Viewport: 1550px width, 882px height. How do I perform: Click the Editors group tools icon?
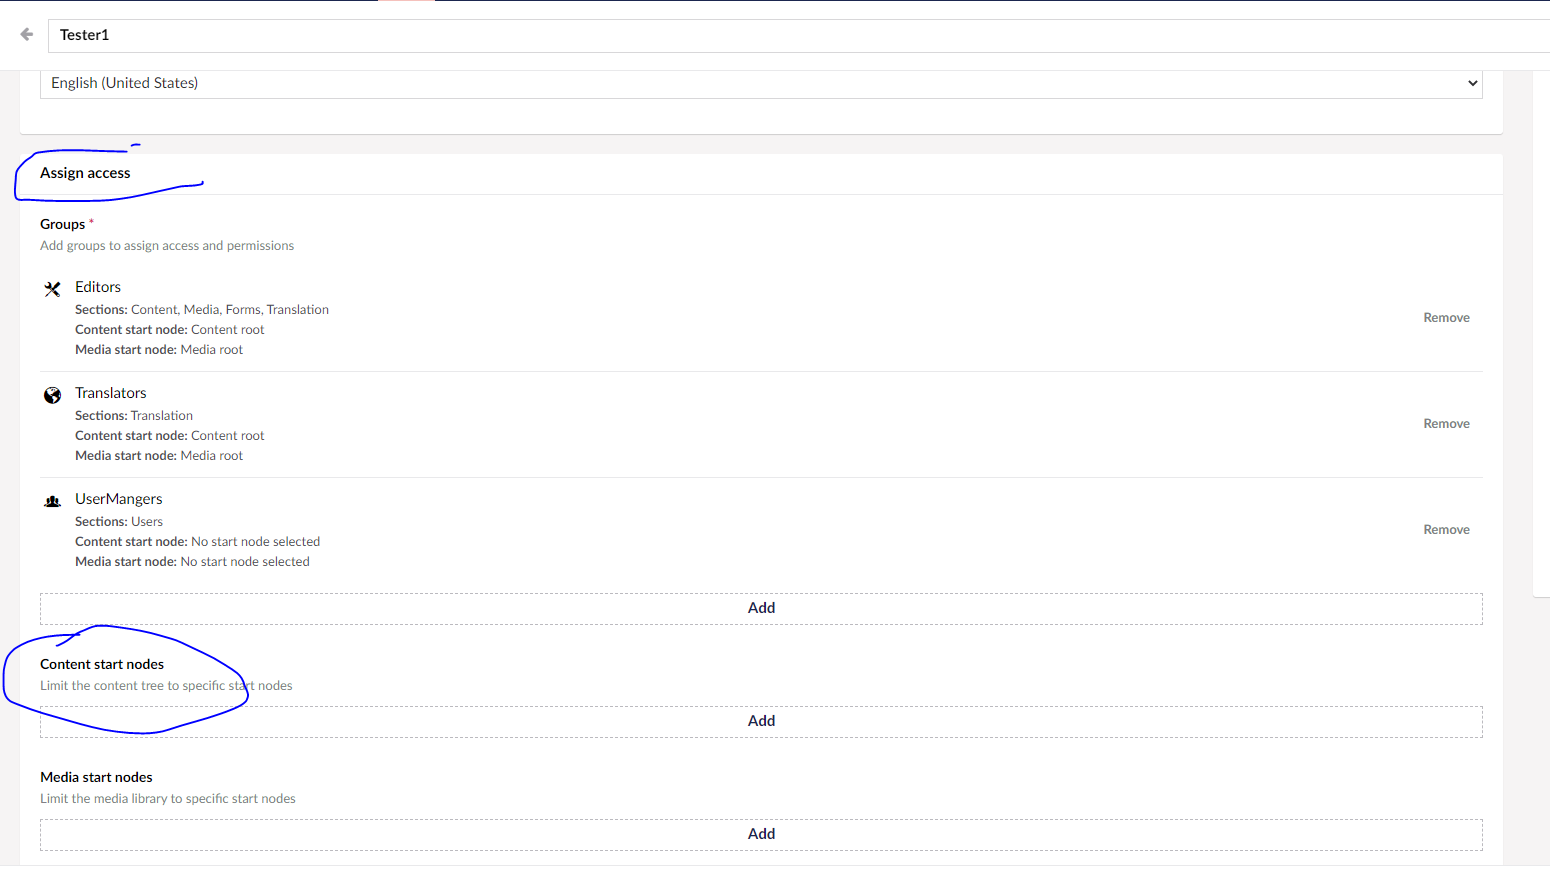pyautogui.click(x=52, y=289)
